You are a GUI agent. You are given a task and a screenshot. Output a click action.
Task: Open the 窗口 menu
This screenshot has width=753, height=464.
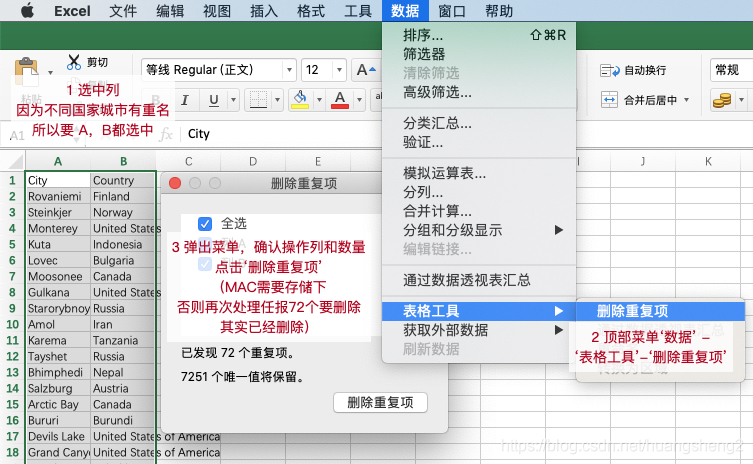coord(452,11)
